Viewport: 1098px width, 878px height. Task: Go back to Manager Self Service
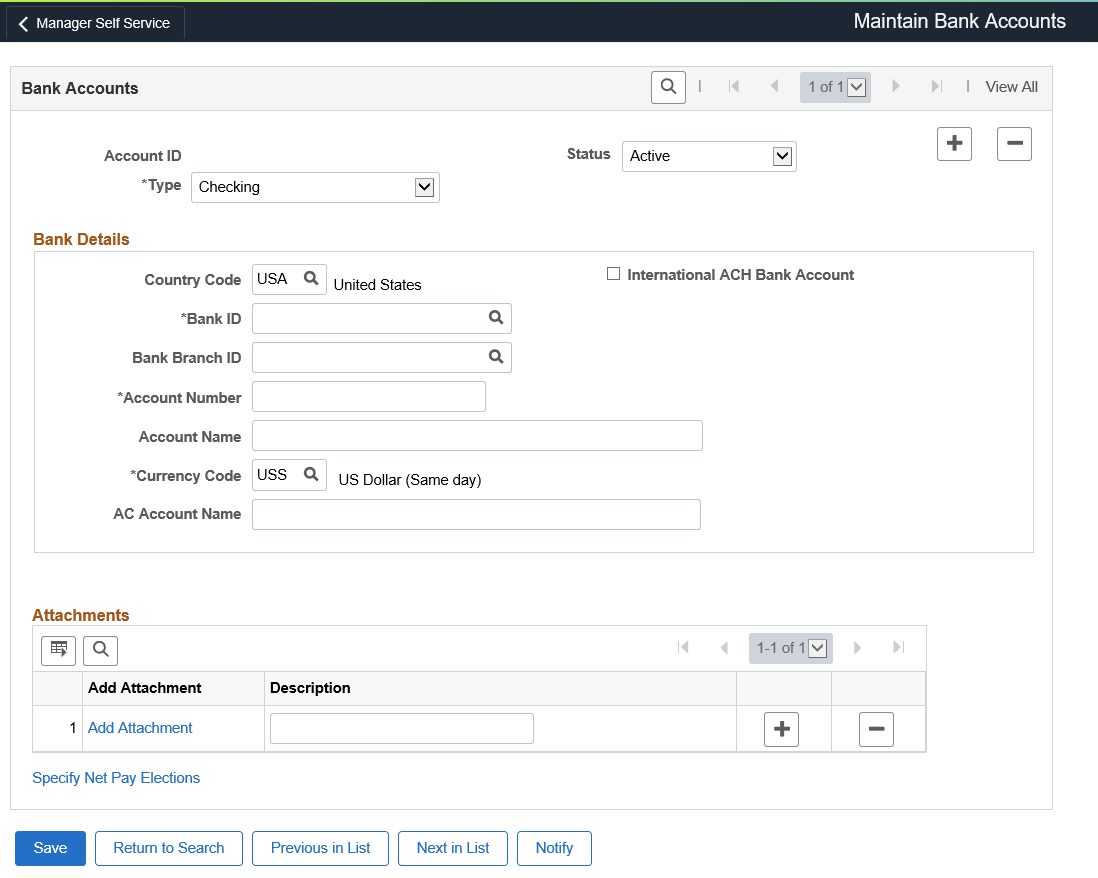(94, 22)
